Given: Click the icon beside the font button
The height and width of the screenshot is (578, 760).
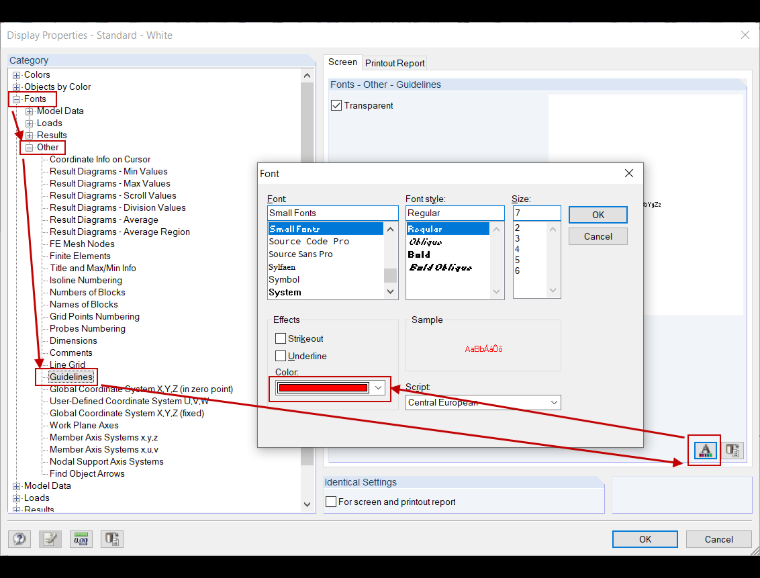Looking at the screenshot, I should (x=732, y=451).
